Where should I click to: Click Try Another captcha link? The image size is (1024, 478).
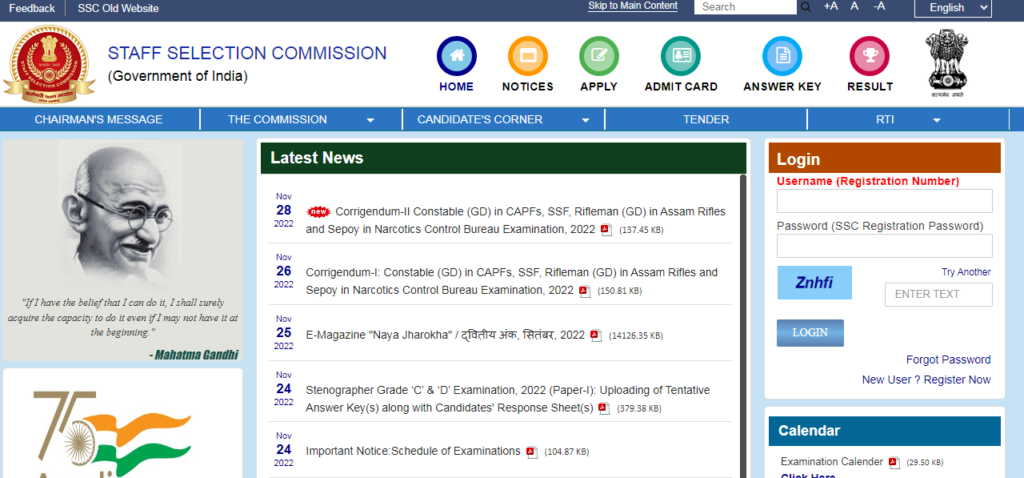coord(966,272)
